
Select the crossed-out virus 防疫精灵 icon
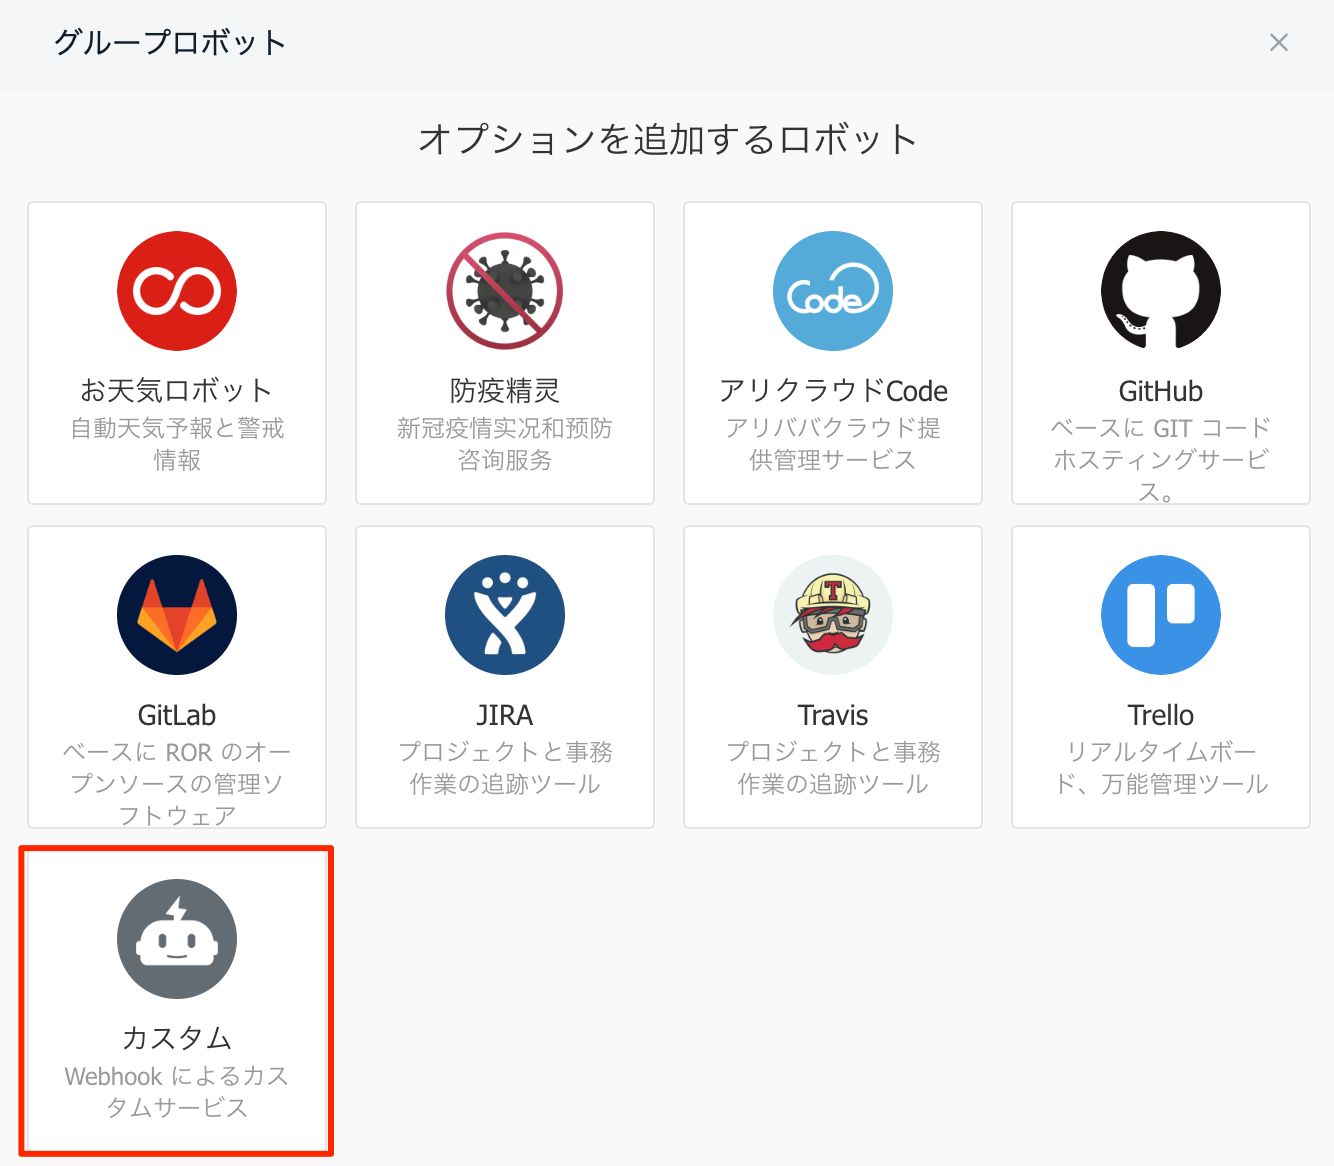pyautogui.click(x=505, y=291)
